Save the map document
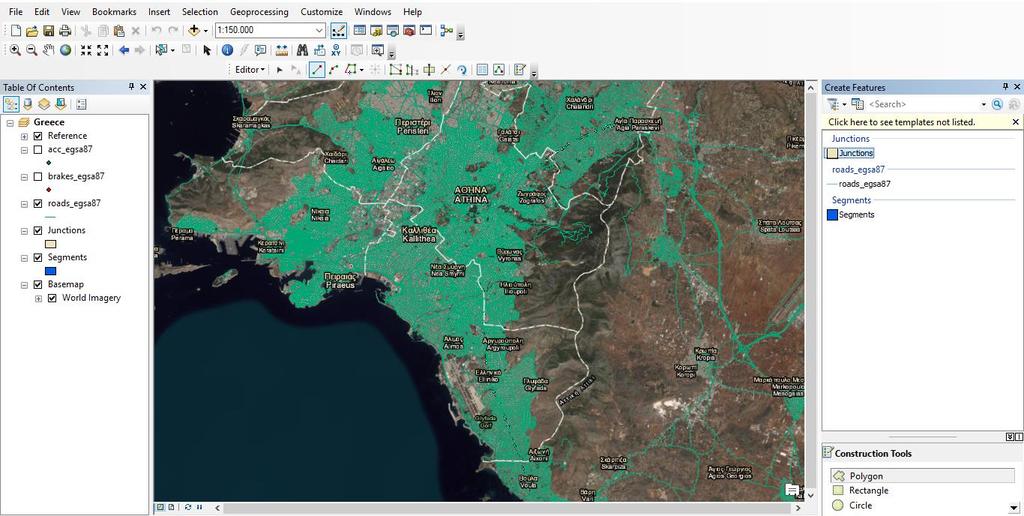The height and width of the screenshot is (516, 1024). [x=48, y=31]
